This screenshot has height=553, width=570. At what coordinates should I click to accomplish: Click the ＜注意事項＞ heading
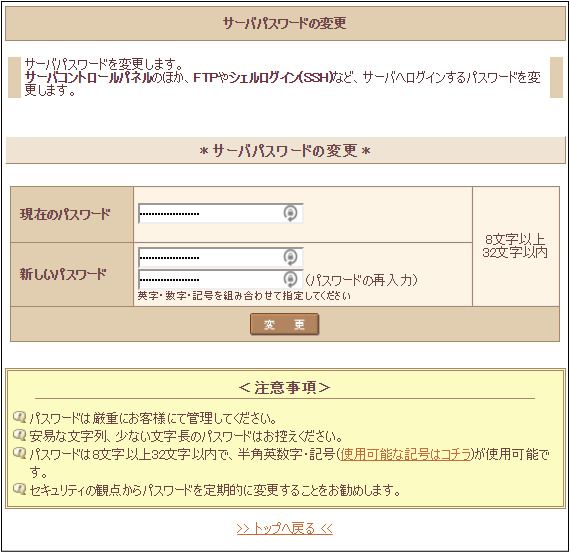[x=284, y=388]
